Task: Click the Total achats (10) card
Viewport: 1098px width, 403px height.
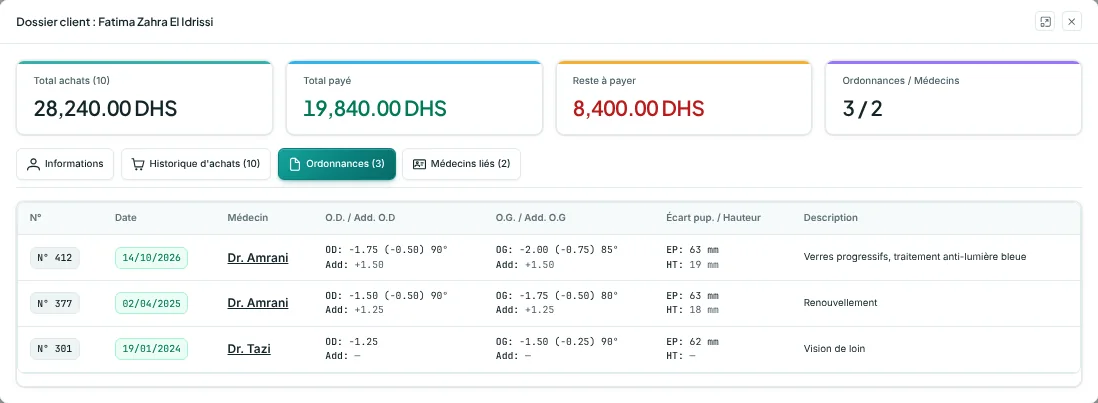Action: click(x=144, y=97)
